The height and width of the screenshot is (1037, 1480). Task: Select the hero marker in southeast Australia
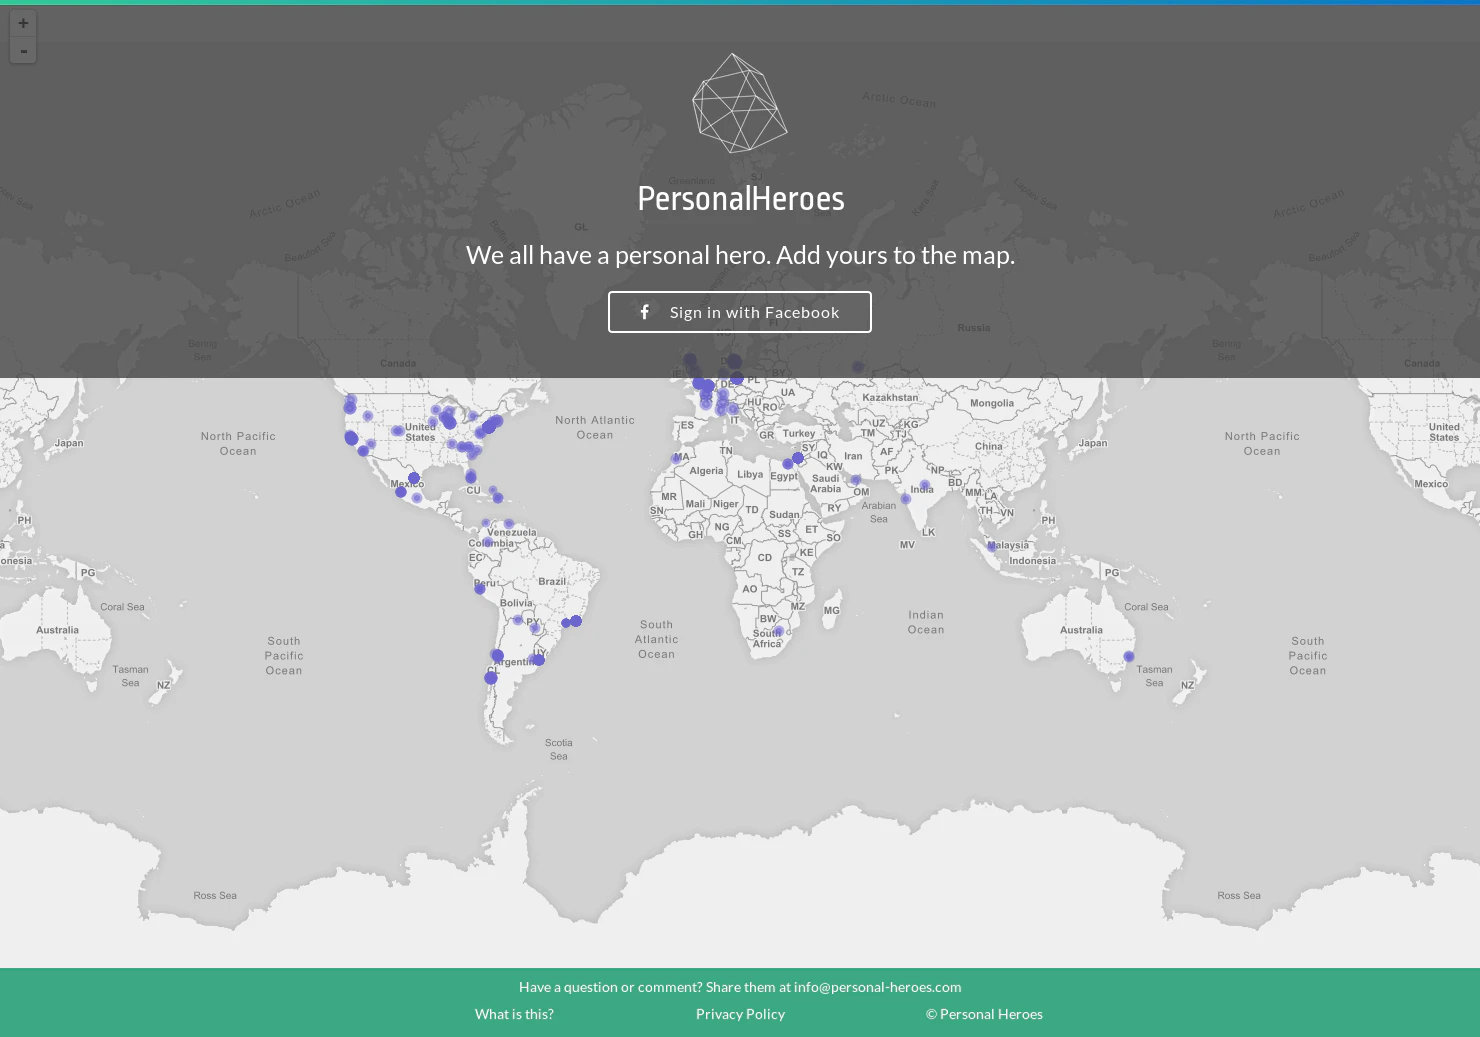[x=1129, y=657]
